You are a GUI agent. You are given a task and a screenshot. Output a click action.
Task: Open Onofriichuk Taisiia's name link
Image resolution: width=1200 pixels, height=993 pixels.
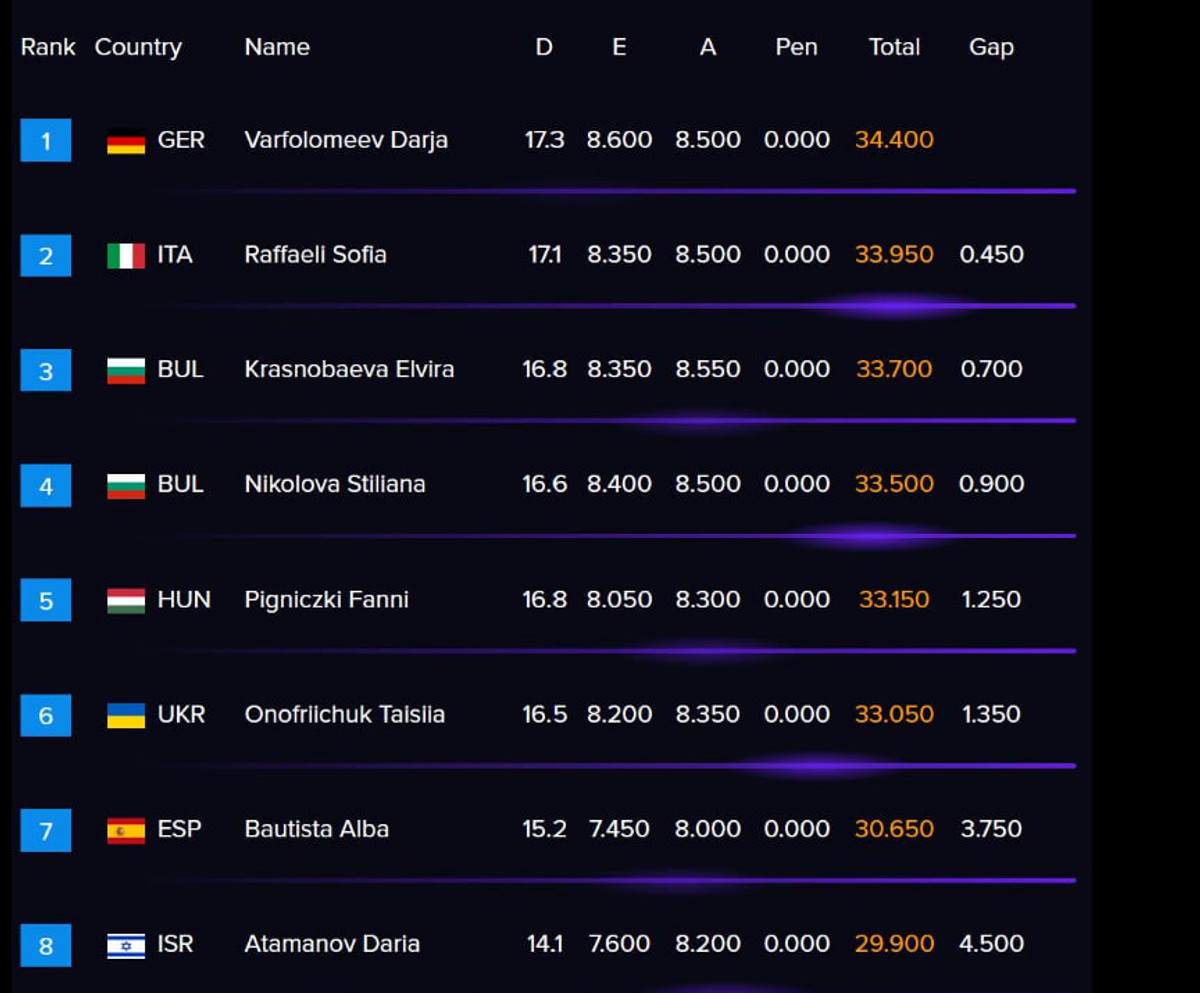click(345, 715)
